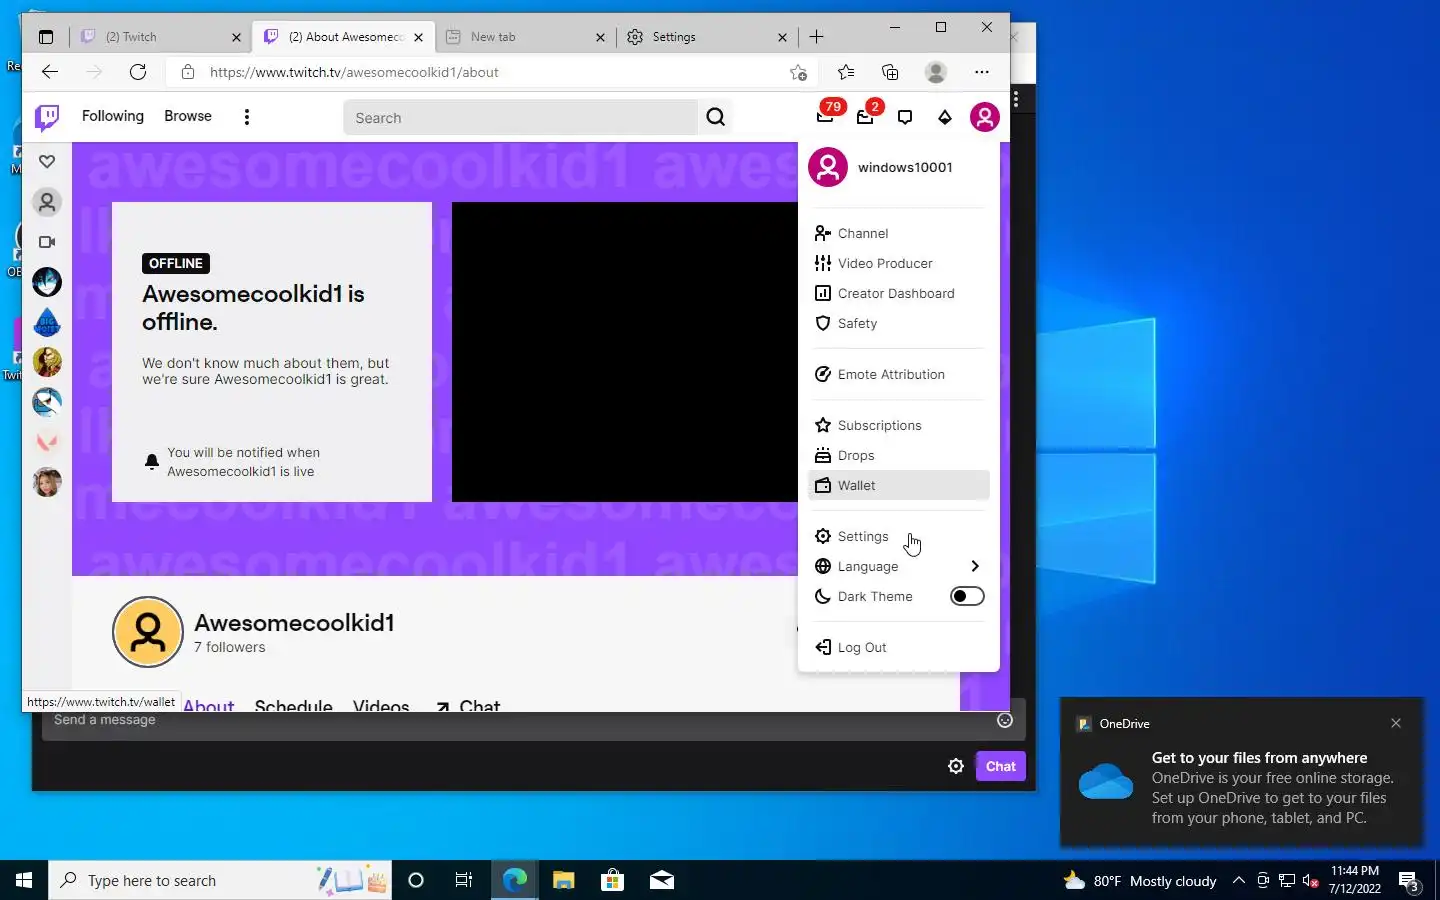Dismiss the OneDrive notification

[x=1396, y=723]
